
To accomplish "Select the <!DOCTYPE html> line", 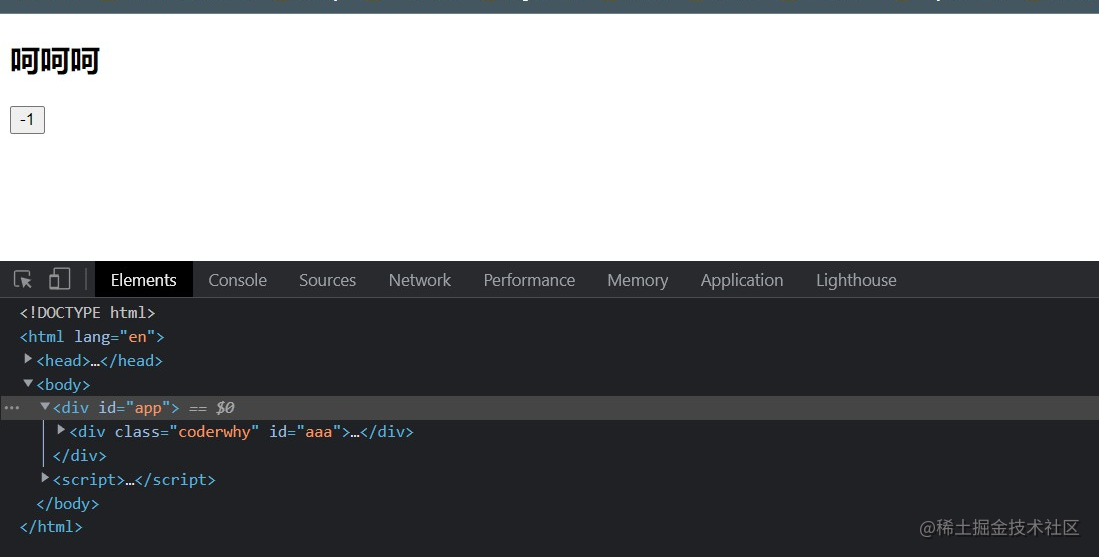I will coord(88,312).
